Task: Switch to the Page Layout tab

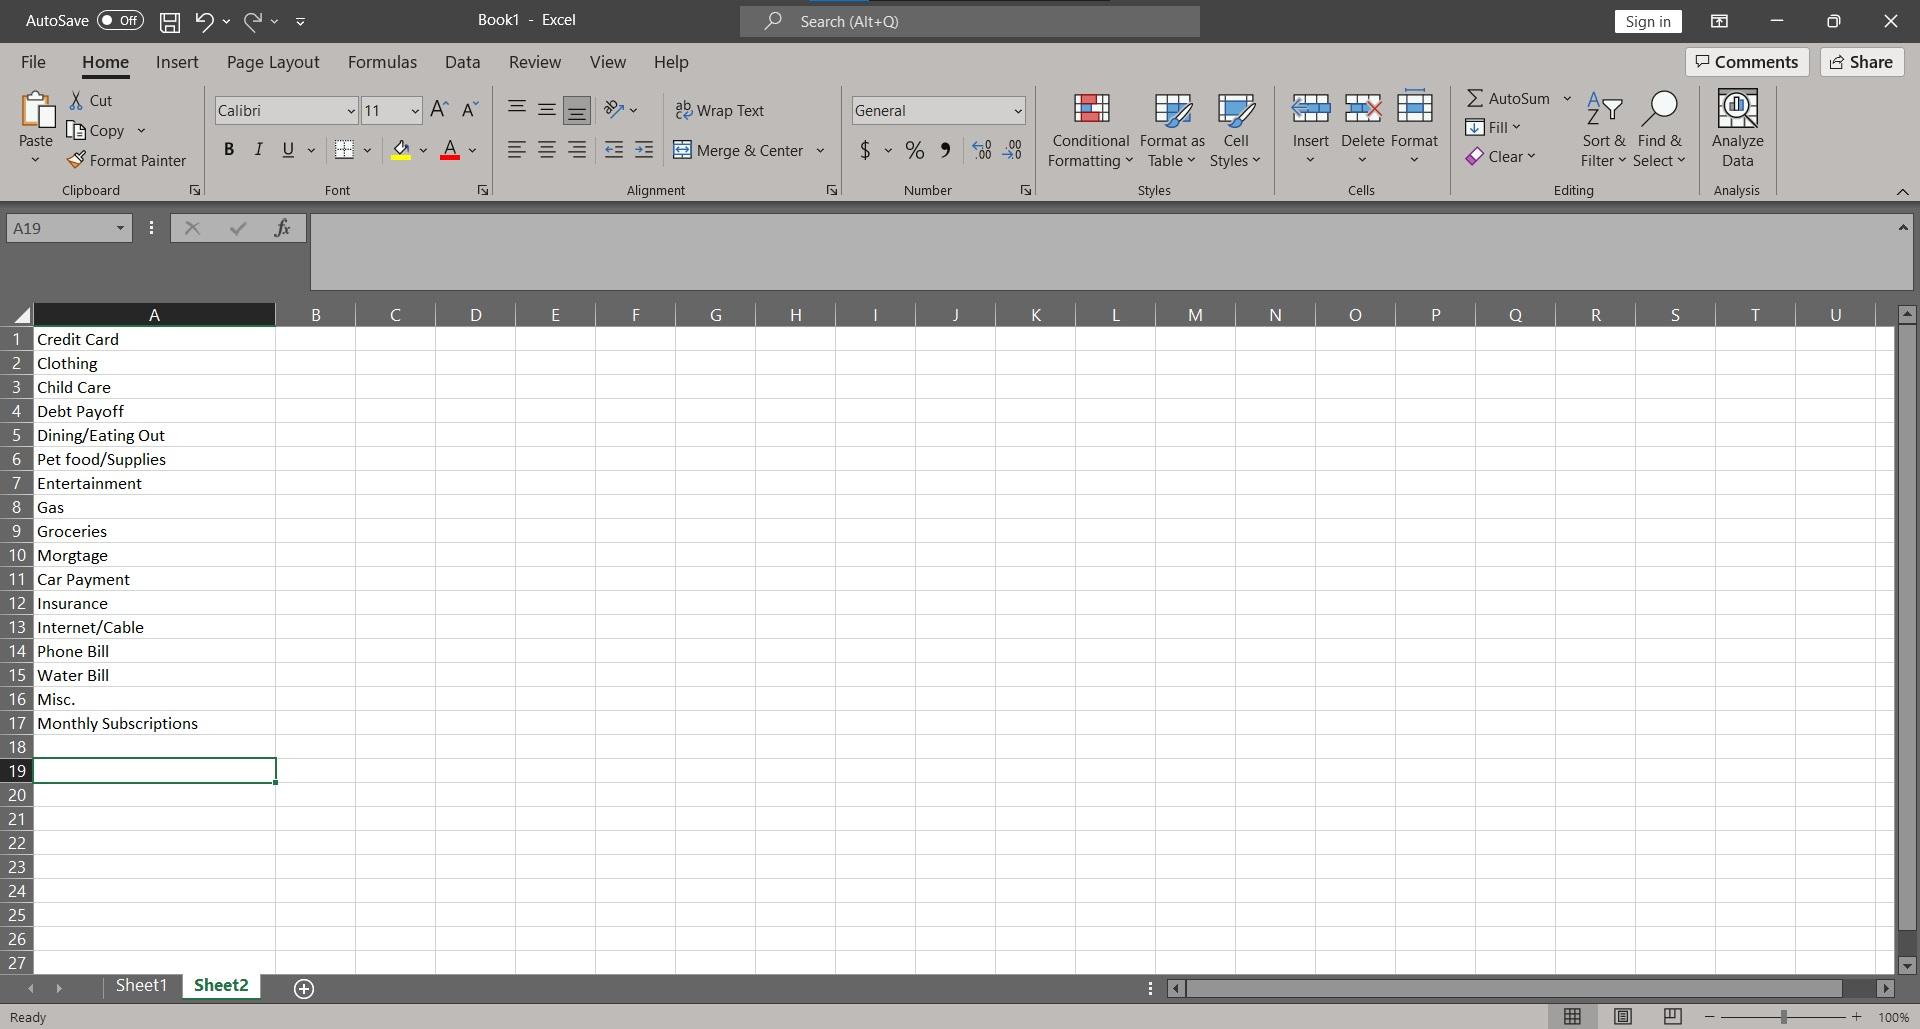Action: point(273,62)
